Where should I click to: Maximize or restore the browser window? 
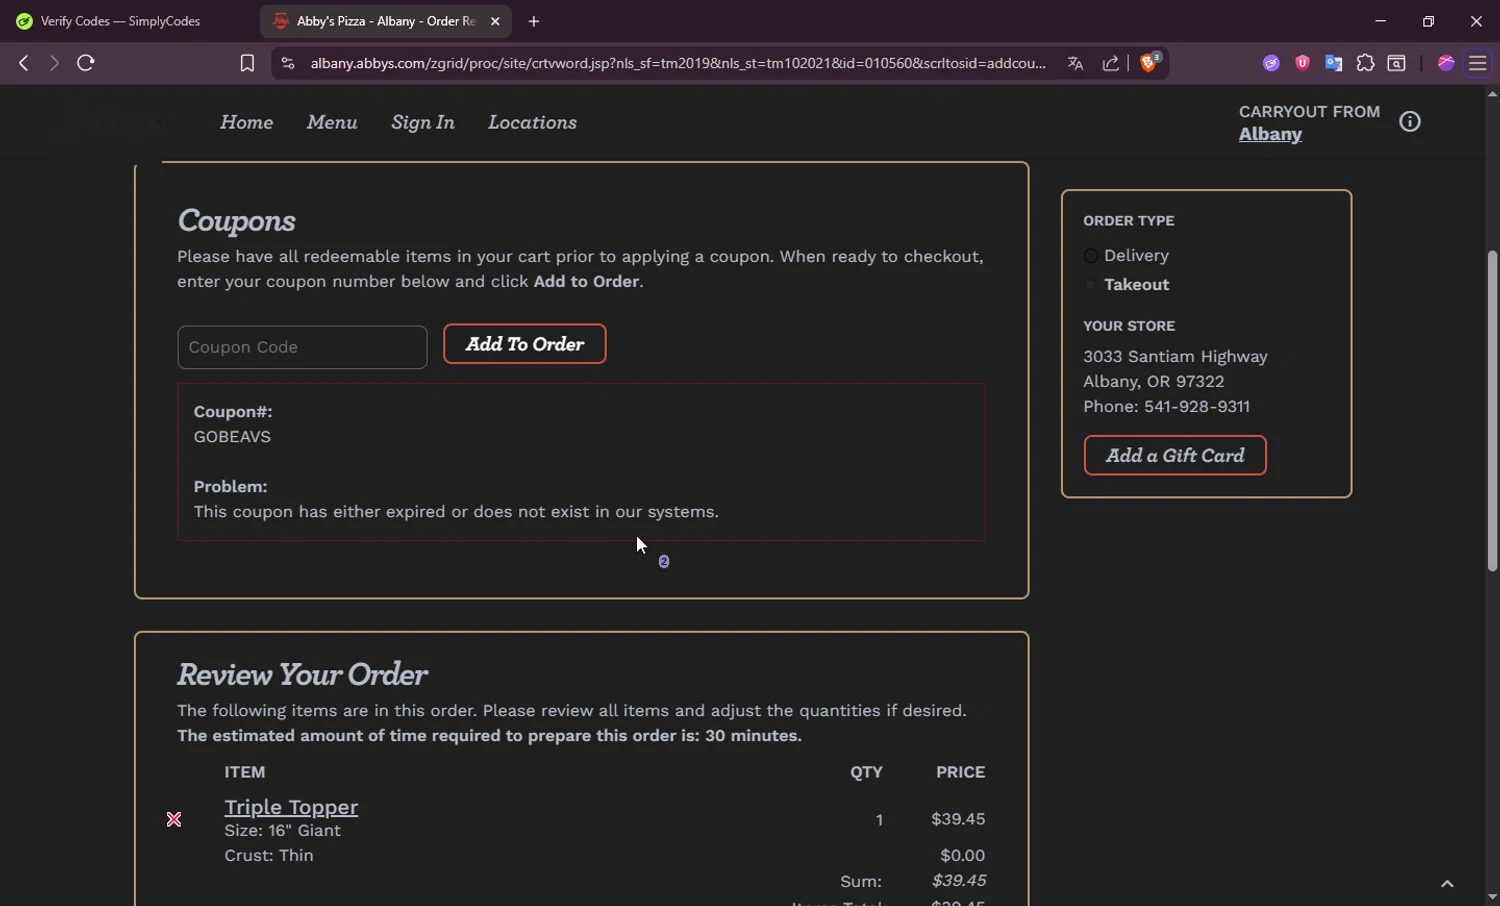click(x=1428, y=21)
